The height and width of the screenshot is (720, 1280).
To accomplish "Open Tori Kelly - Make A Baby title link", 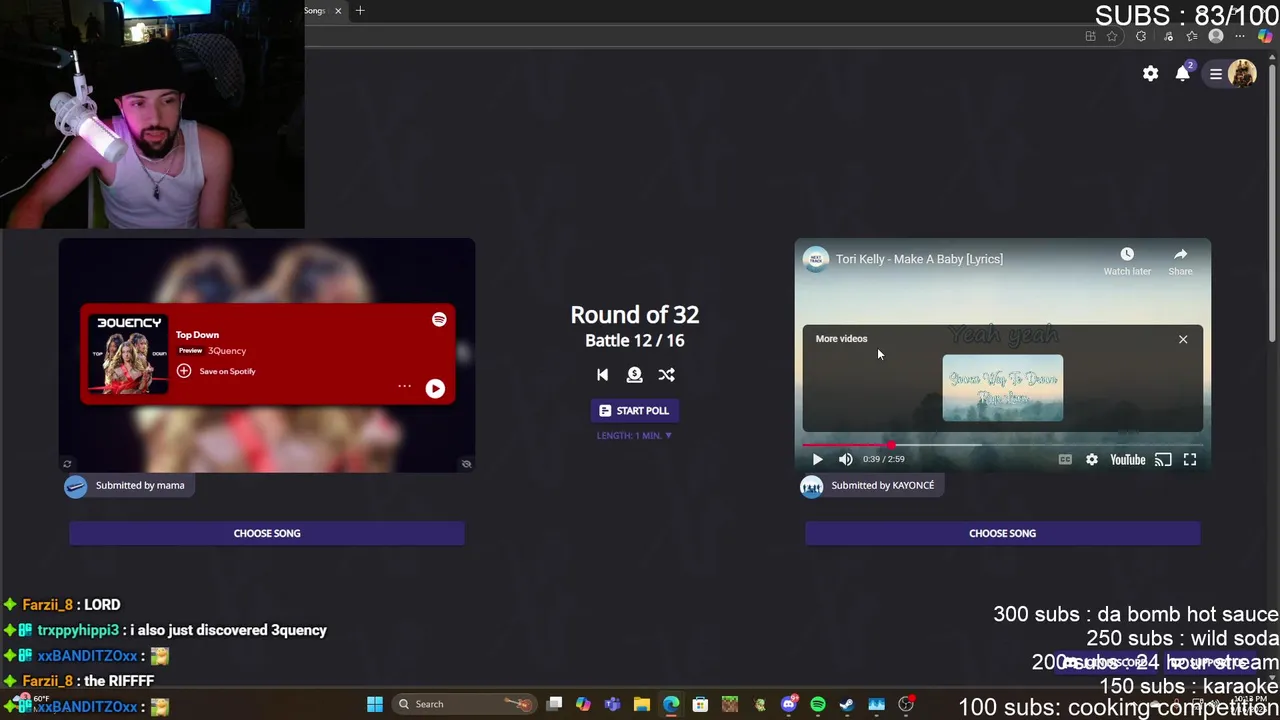I will (919, 259).
